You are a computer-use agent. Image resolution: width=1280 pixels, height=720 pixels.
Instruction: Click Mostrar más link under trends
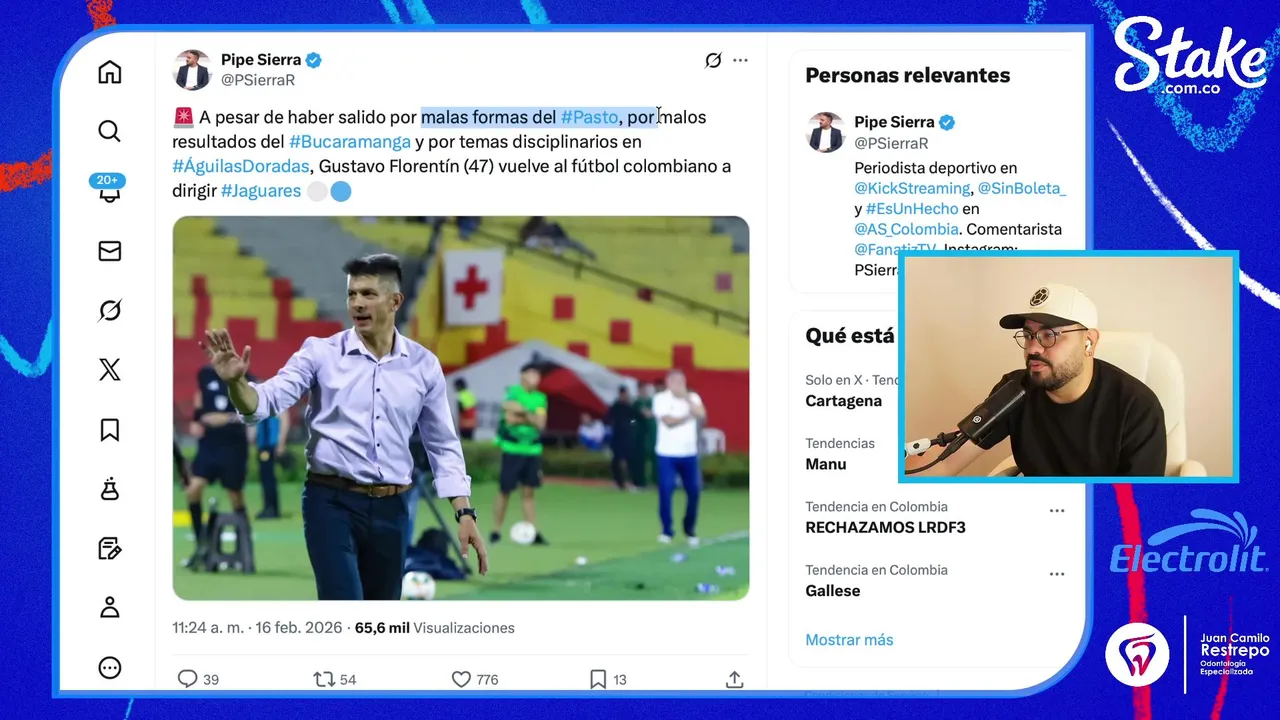tap(849, 640)
